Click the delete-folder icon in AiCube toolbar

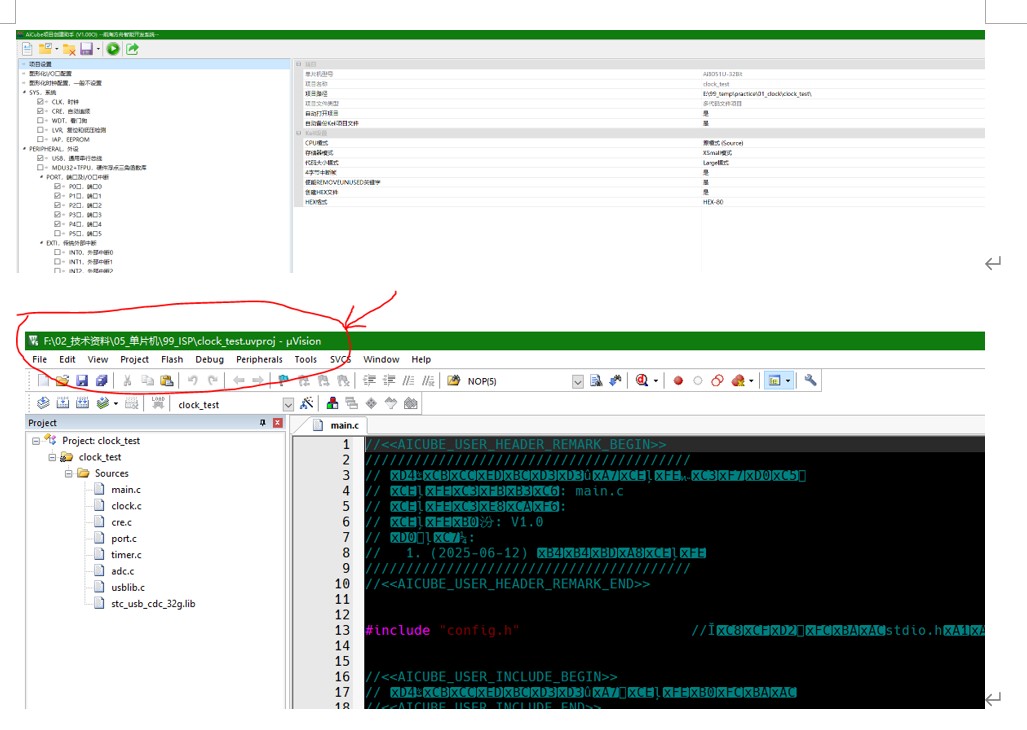69,49
